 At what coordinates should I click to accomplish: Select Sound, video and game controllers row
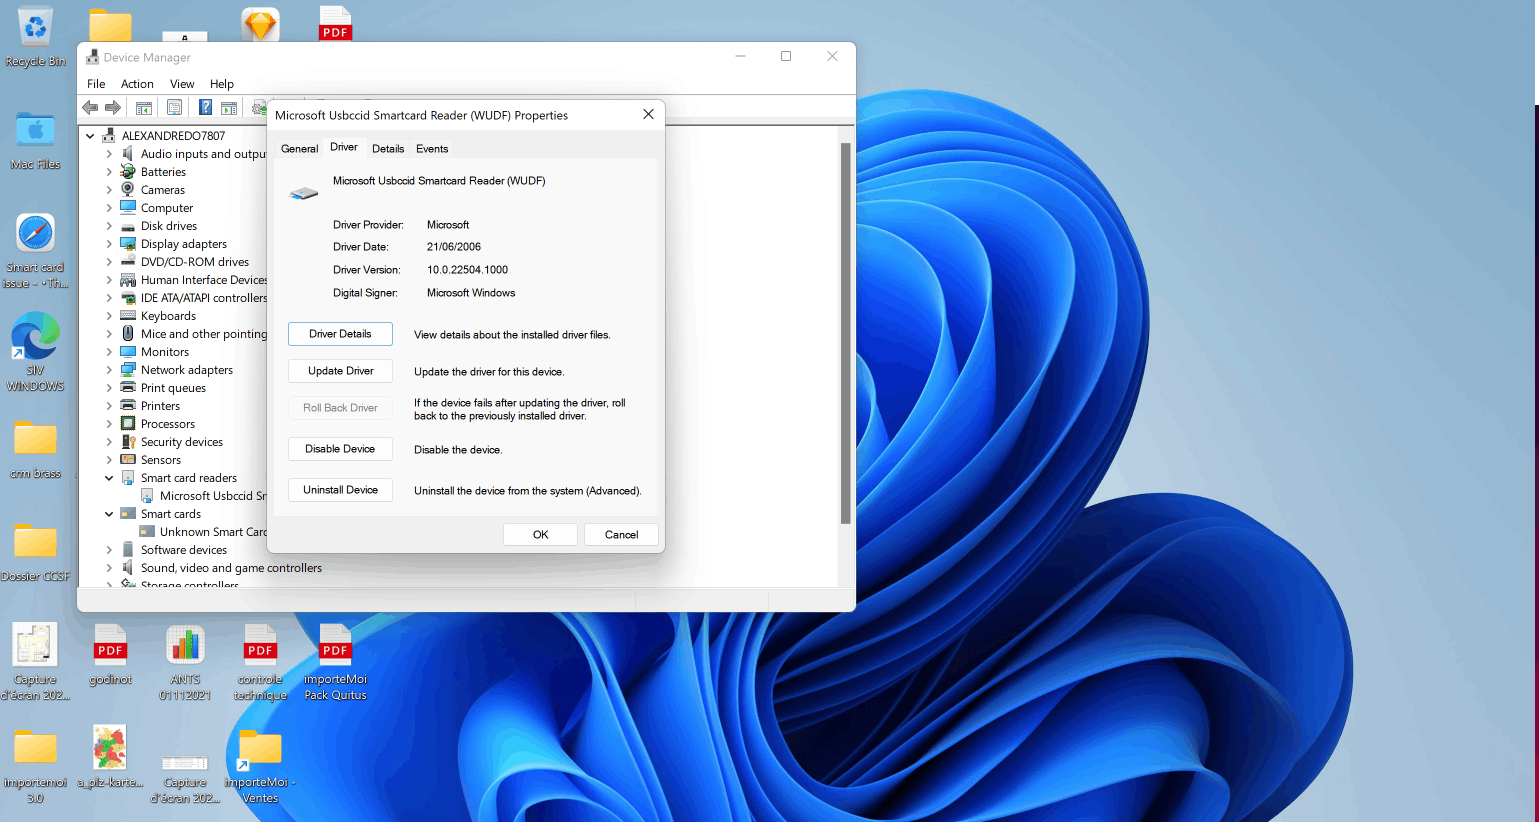pyautogui.click(x=221, y=568)
